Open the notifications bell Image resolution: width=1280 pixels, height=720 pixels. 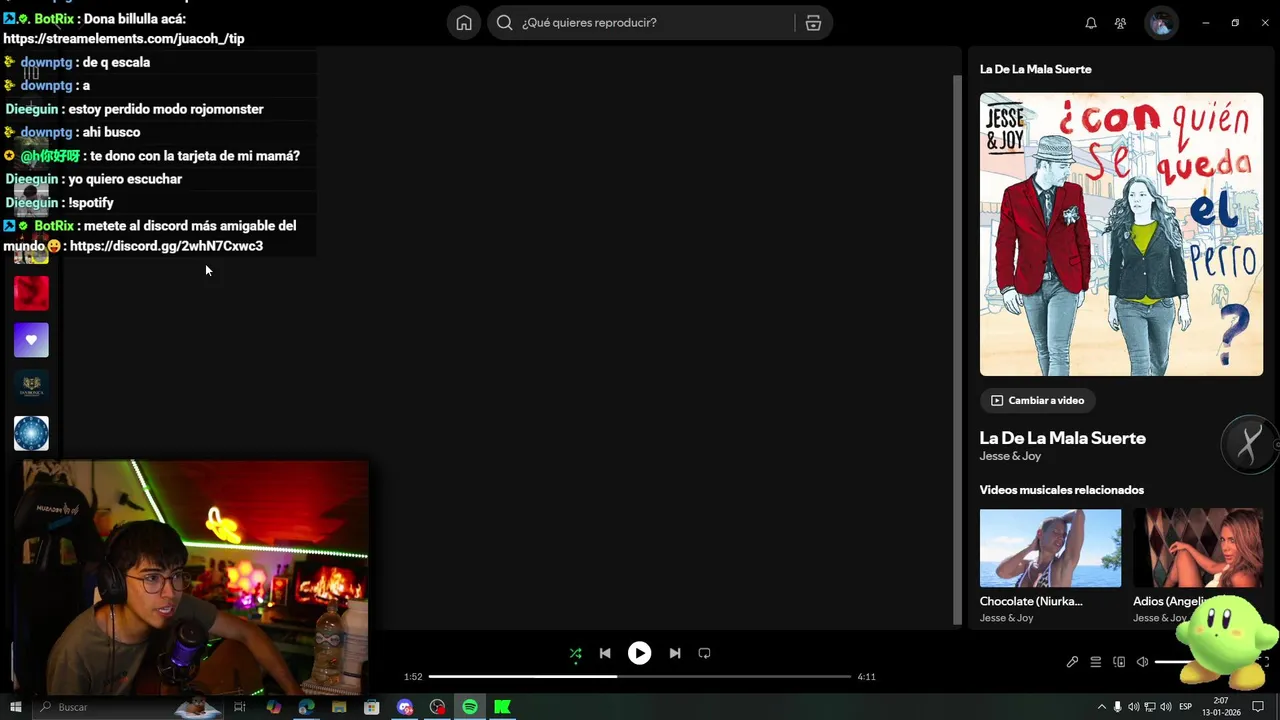coord(1091,23)
